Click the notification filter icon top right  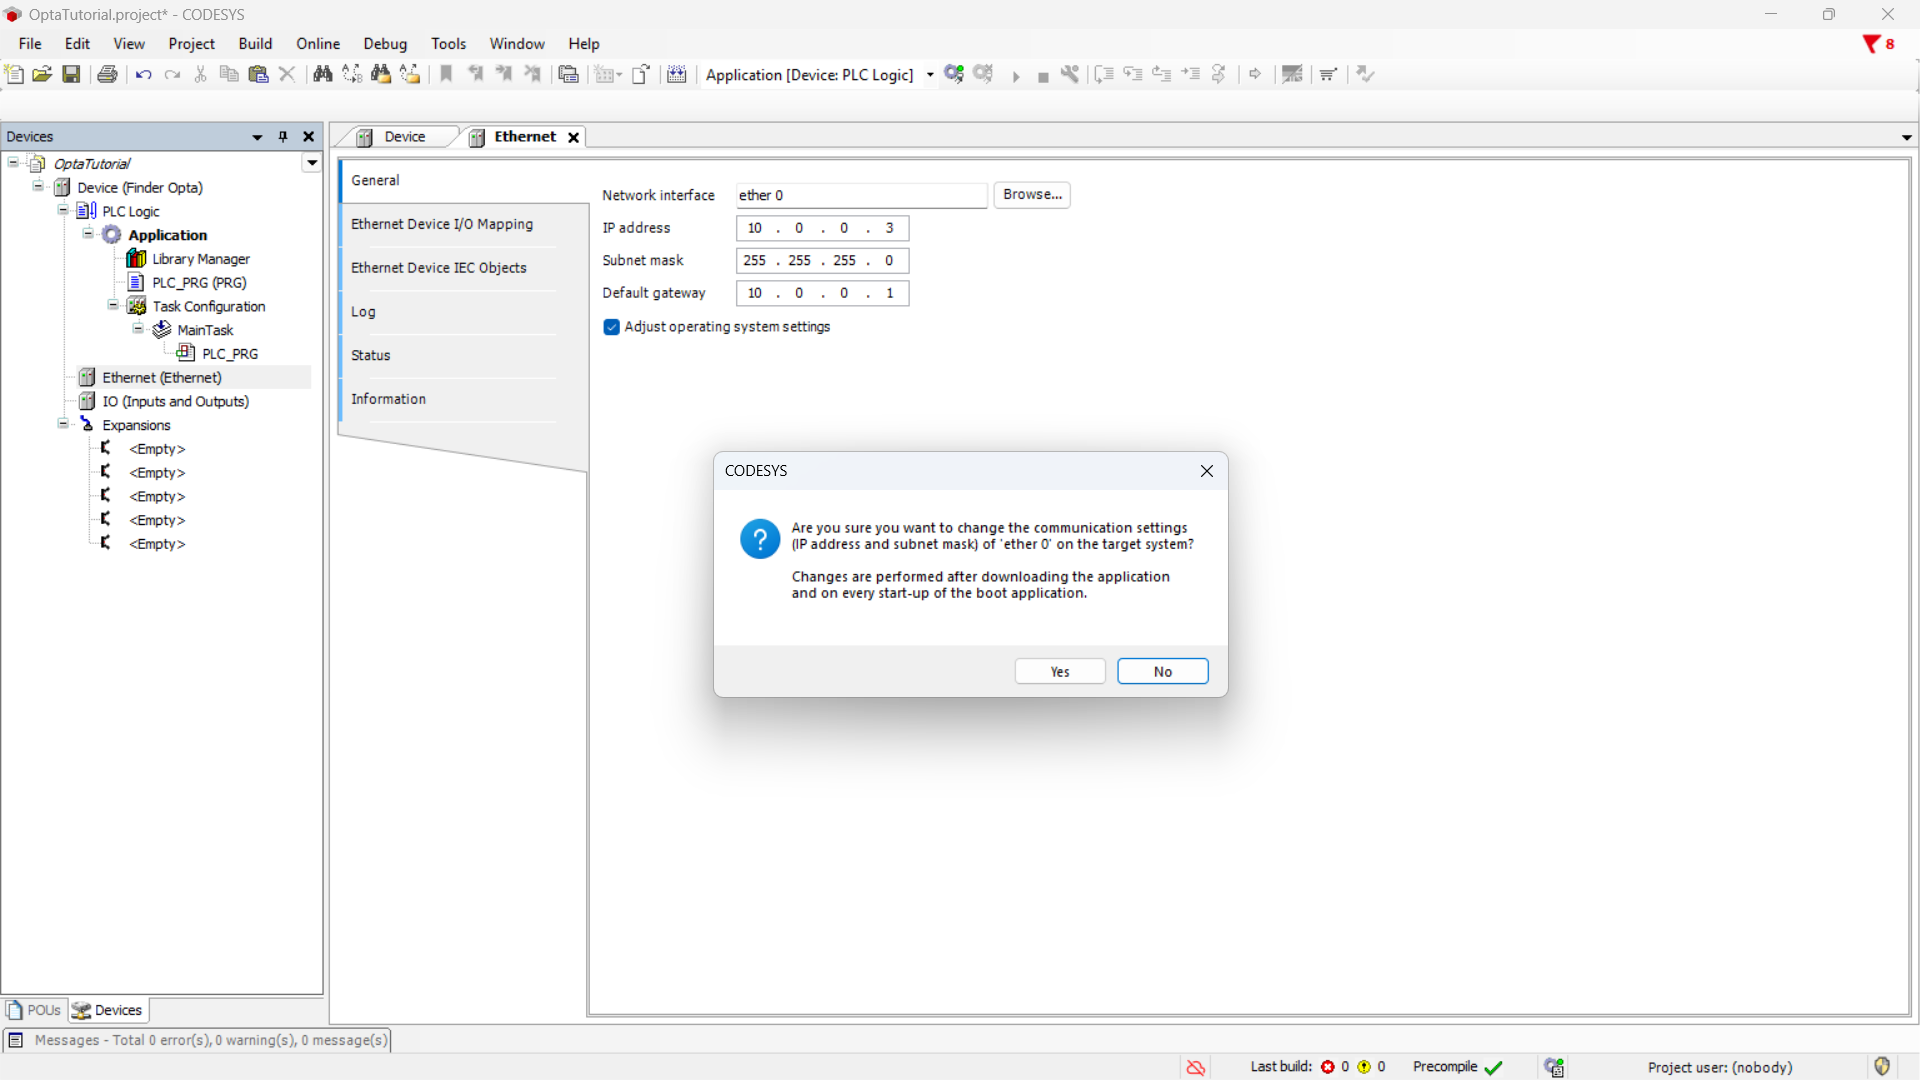[x=1871, y=44]
